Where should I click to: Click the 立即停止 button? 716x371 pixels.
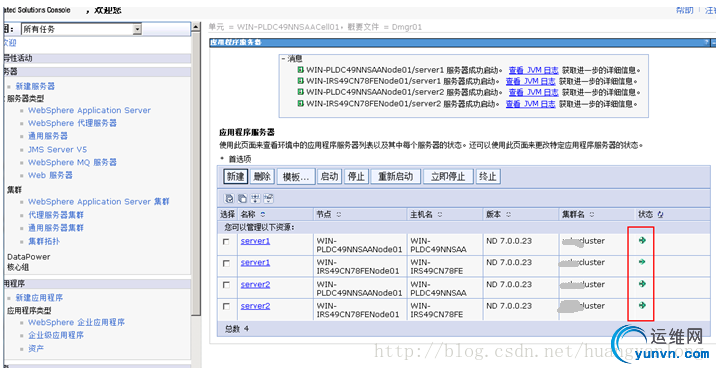click(x=448, y=176)
